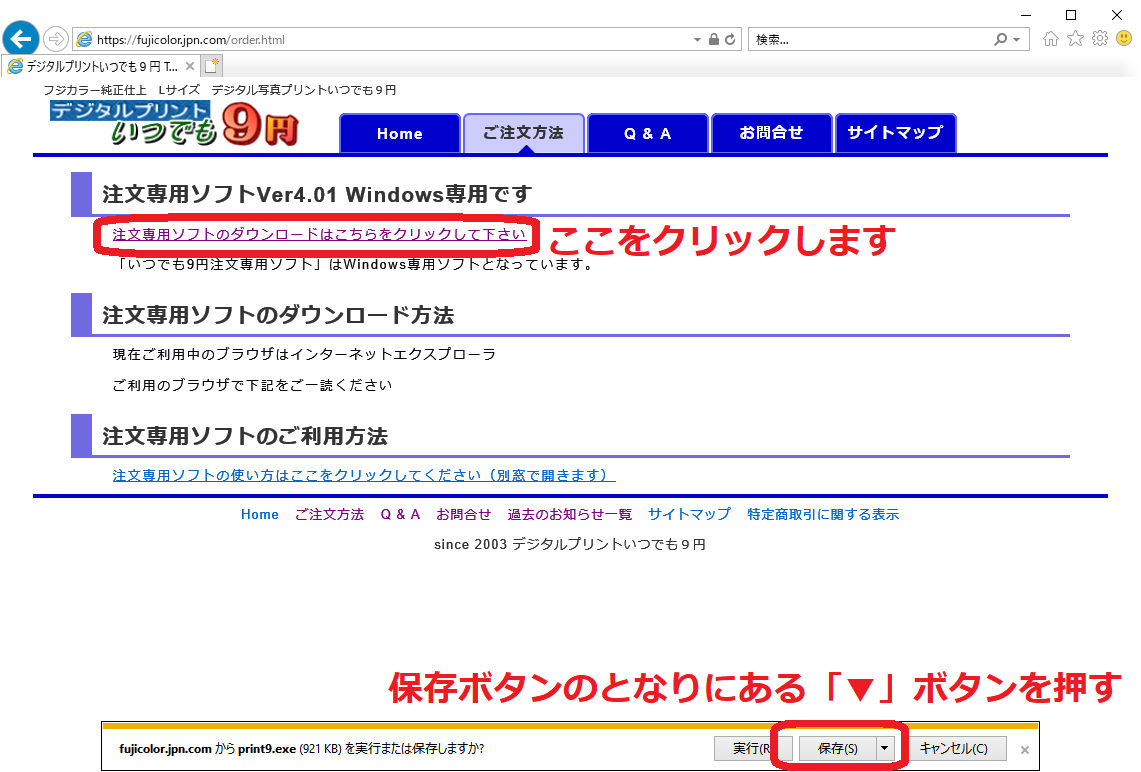Expand the address bar URL dropdown arrow
This screenshot has height=772, width=1141.
698,40
